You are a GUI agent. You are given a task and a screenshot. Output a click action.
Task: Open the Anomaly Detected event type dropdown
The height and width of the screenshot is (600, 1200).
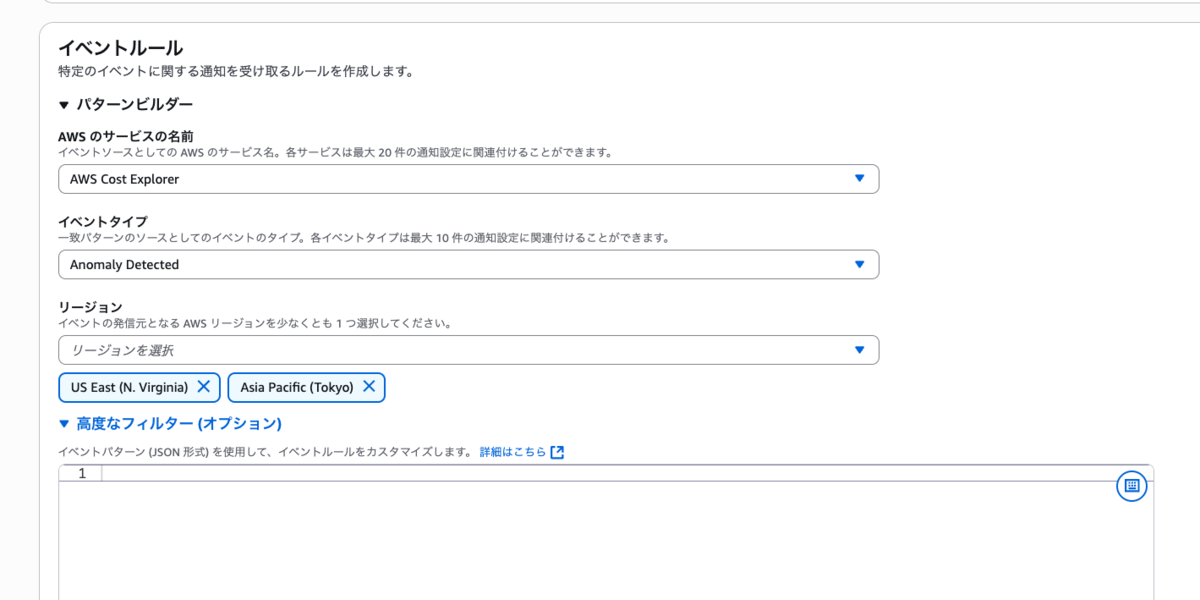click(x=468, y=264)
